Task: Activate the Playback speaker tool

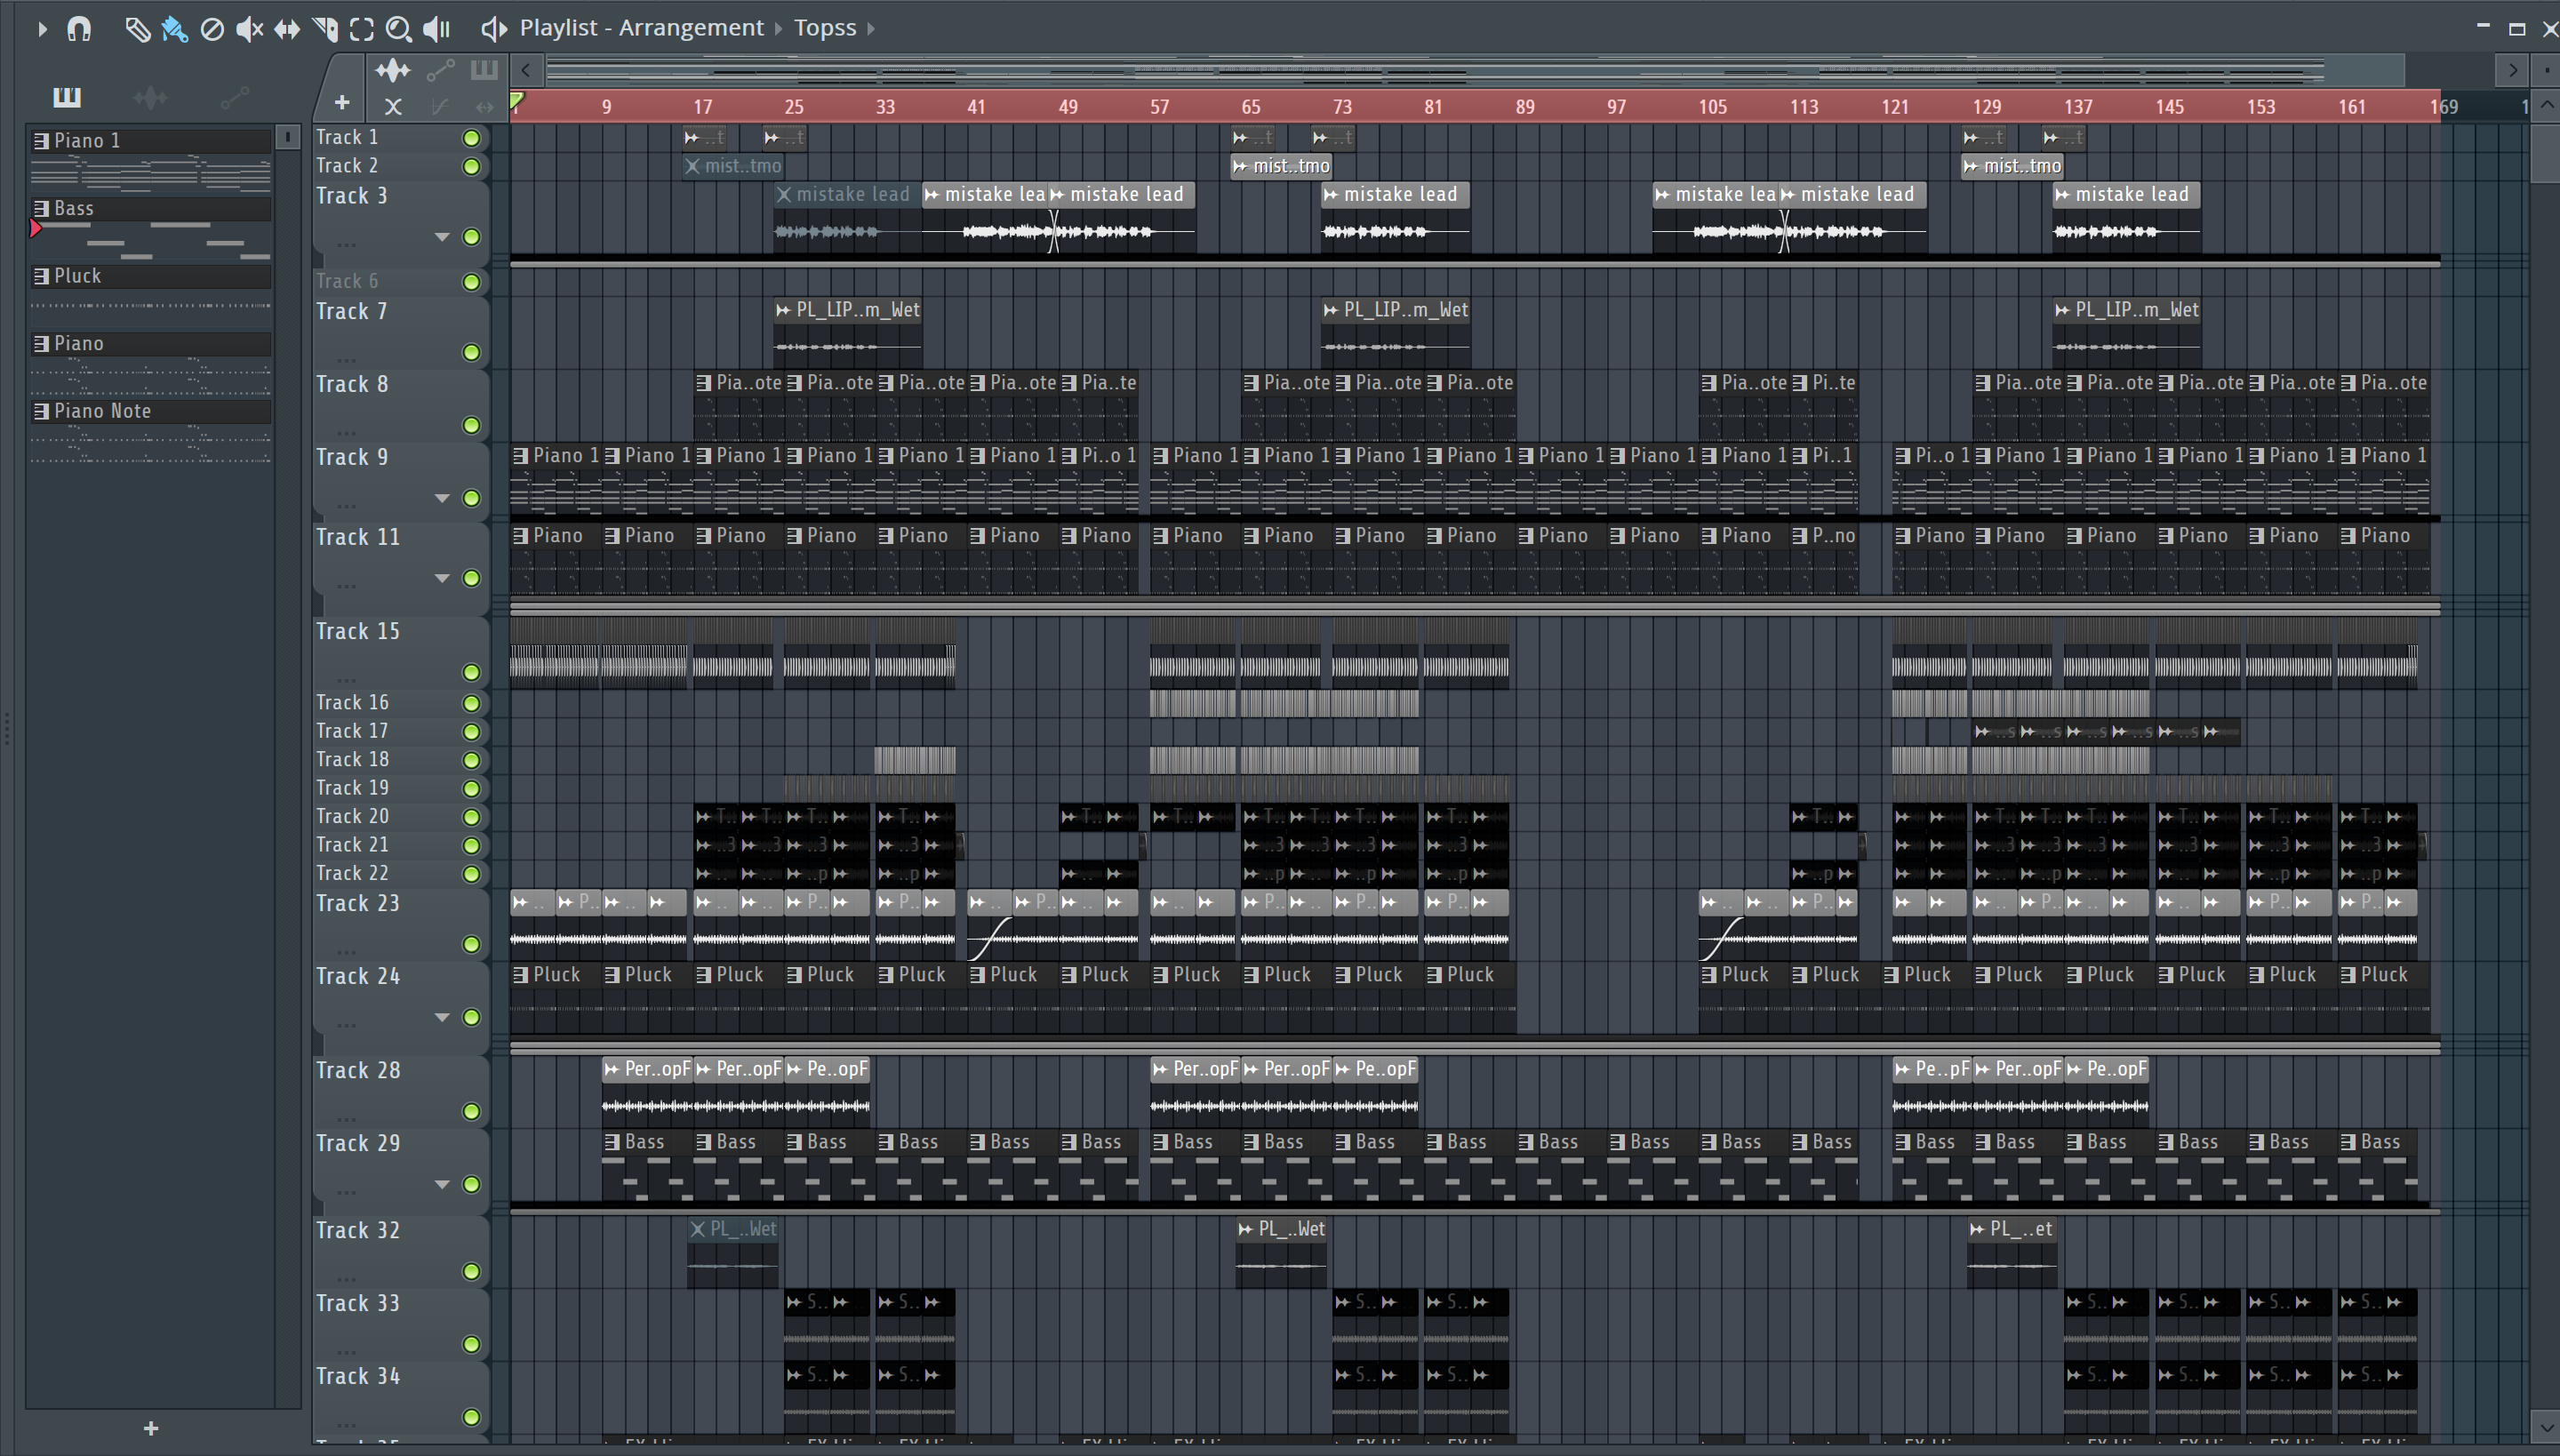Action: coord(437,29)
